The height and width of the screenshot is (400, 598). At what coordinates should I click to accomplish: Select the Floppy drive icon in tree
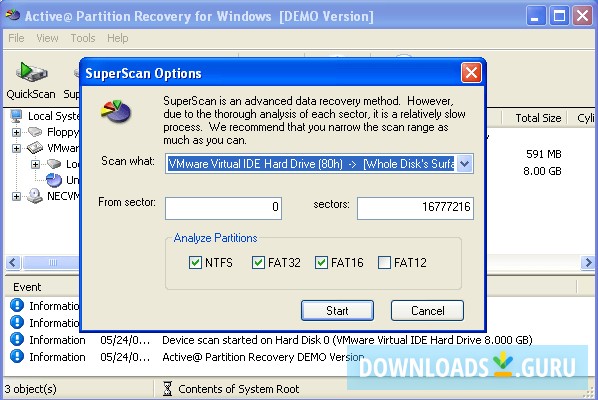[35, 132]
